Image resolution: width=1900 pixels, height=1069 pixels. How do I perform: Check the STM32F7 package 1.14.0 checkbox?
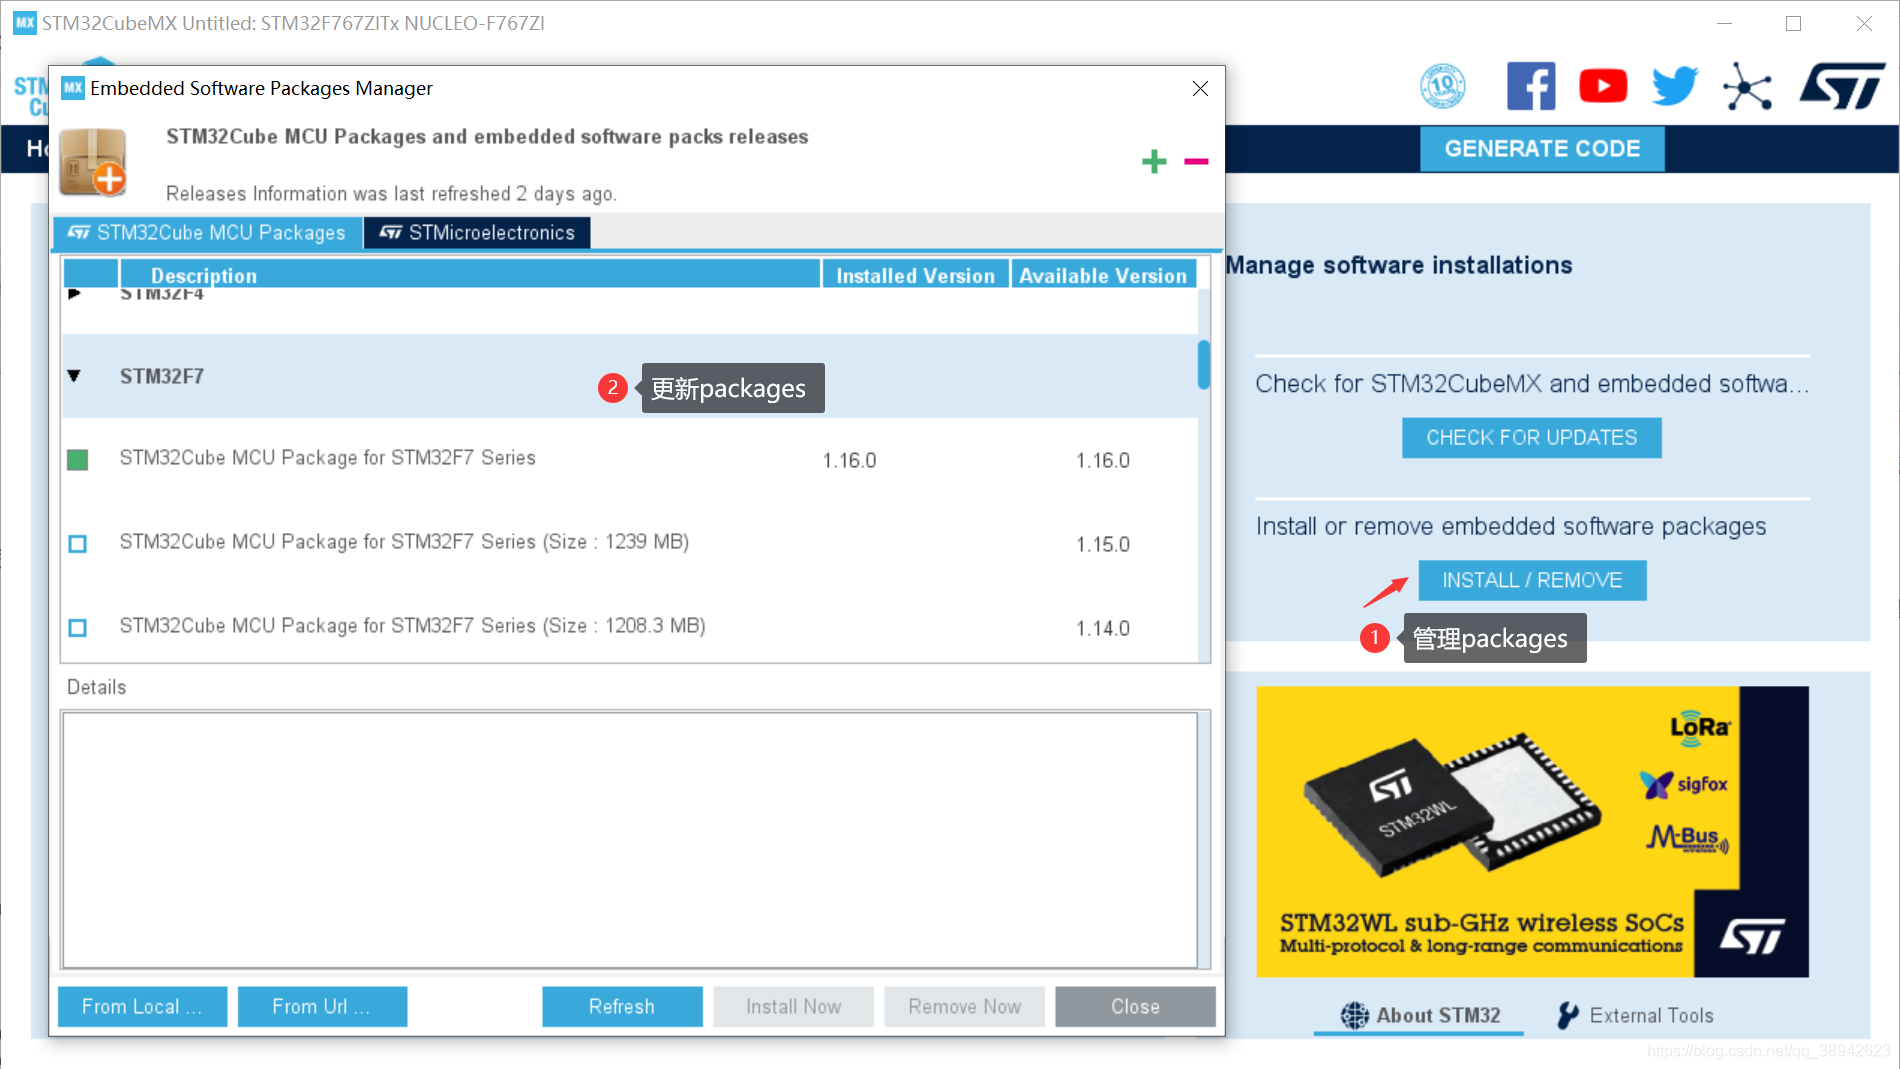77,627
